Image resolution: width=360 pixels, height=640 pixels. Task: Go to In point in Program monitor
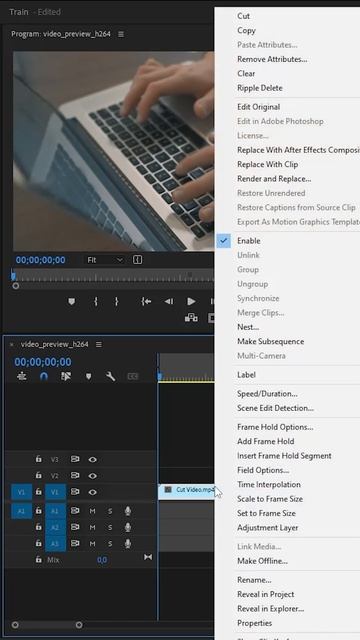click(146, 301)
